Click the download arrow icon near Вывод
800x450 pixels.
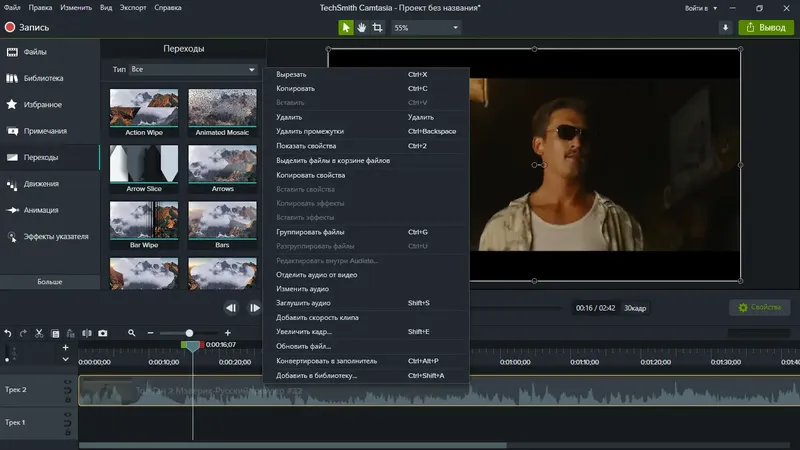pyautogui.click(x=725, y=27)
